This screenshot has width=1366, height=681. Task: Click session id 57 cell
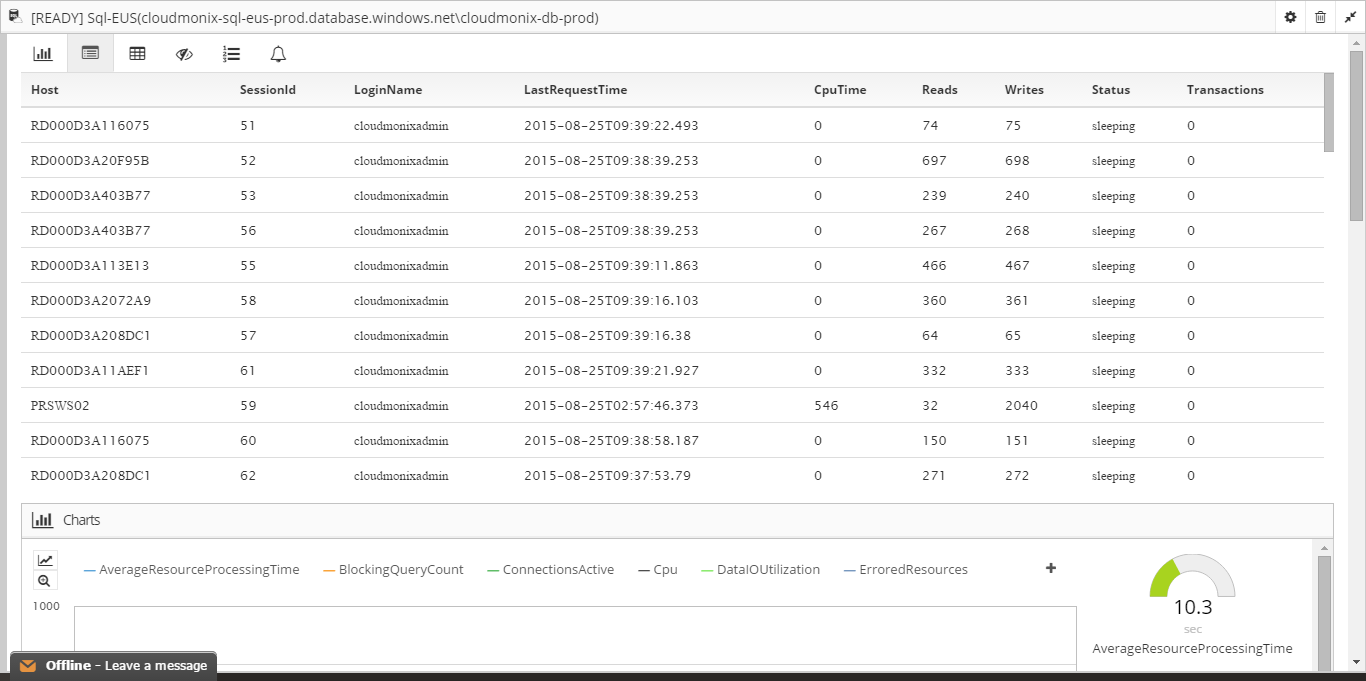248,336
